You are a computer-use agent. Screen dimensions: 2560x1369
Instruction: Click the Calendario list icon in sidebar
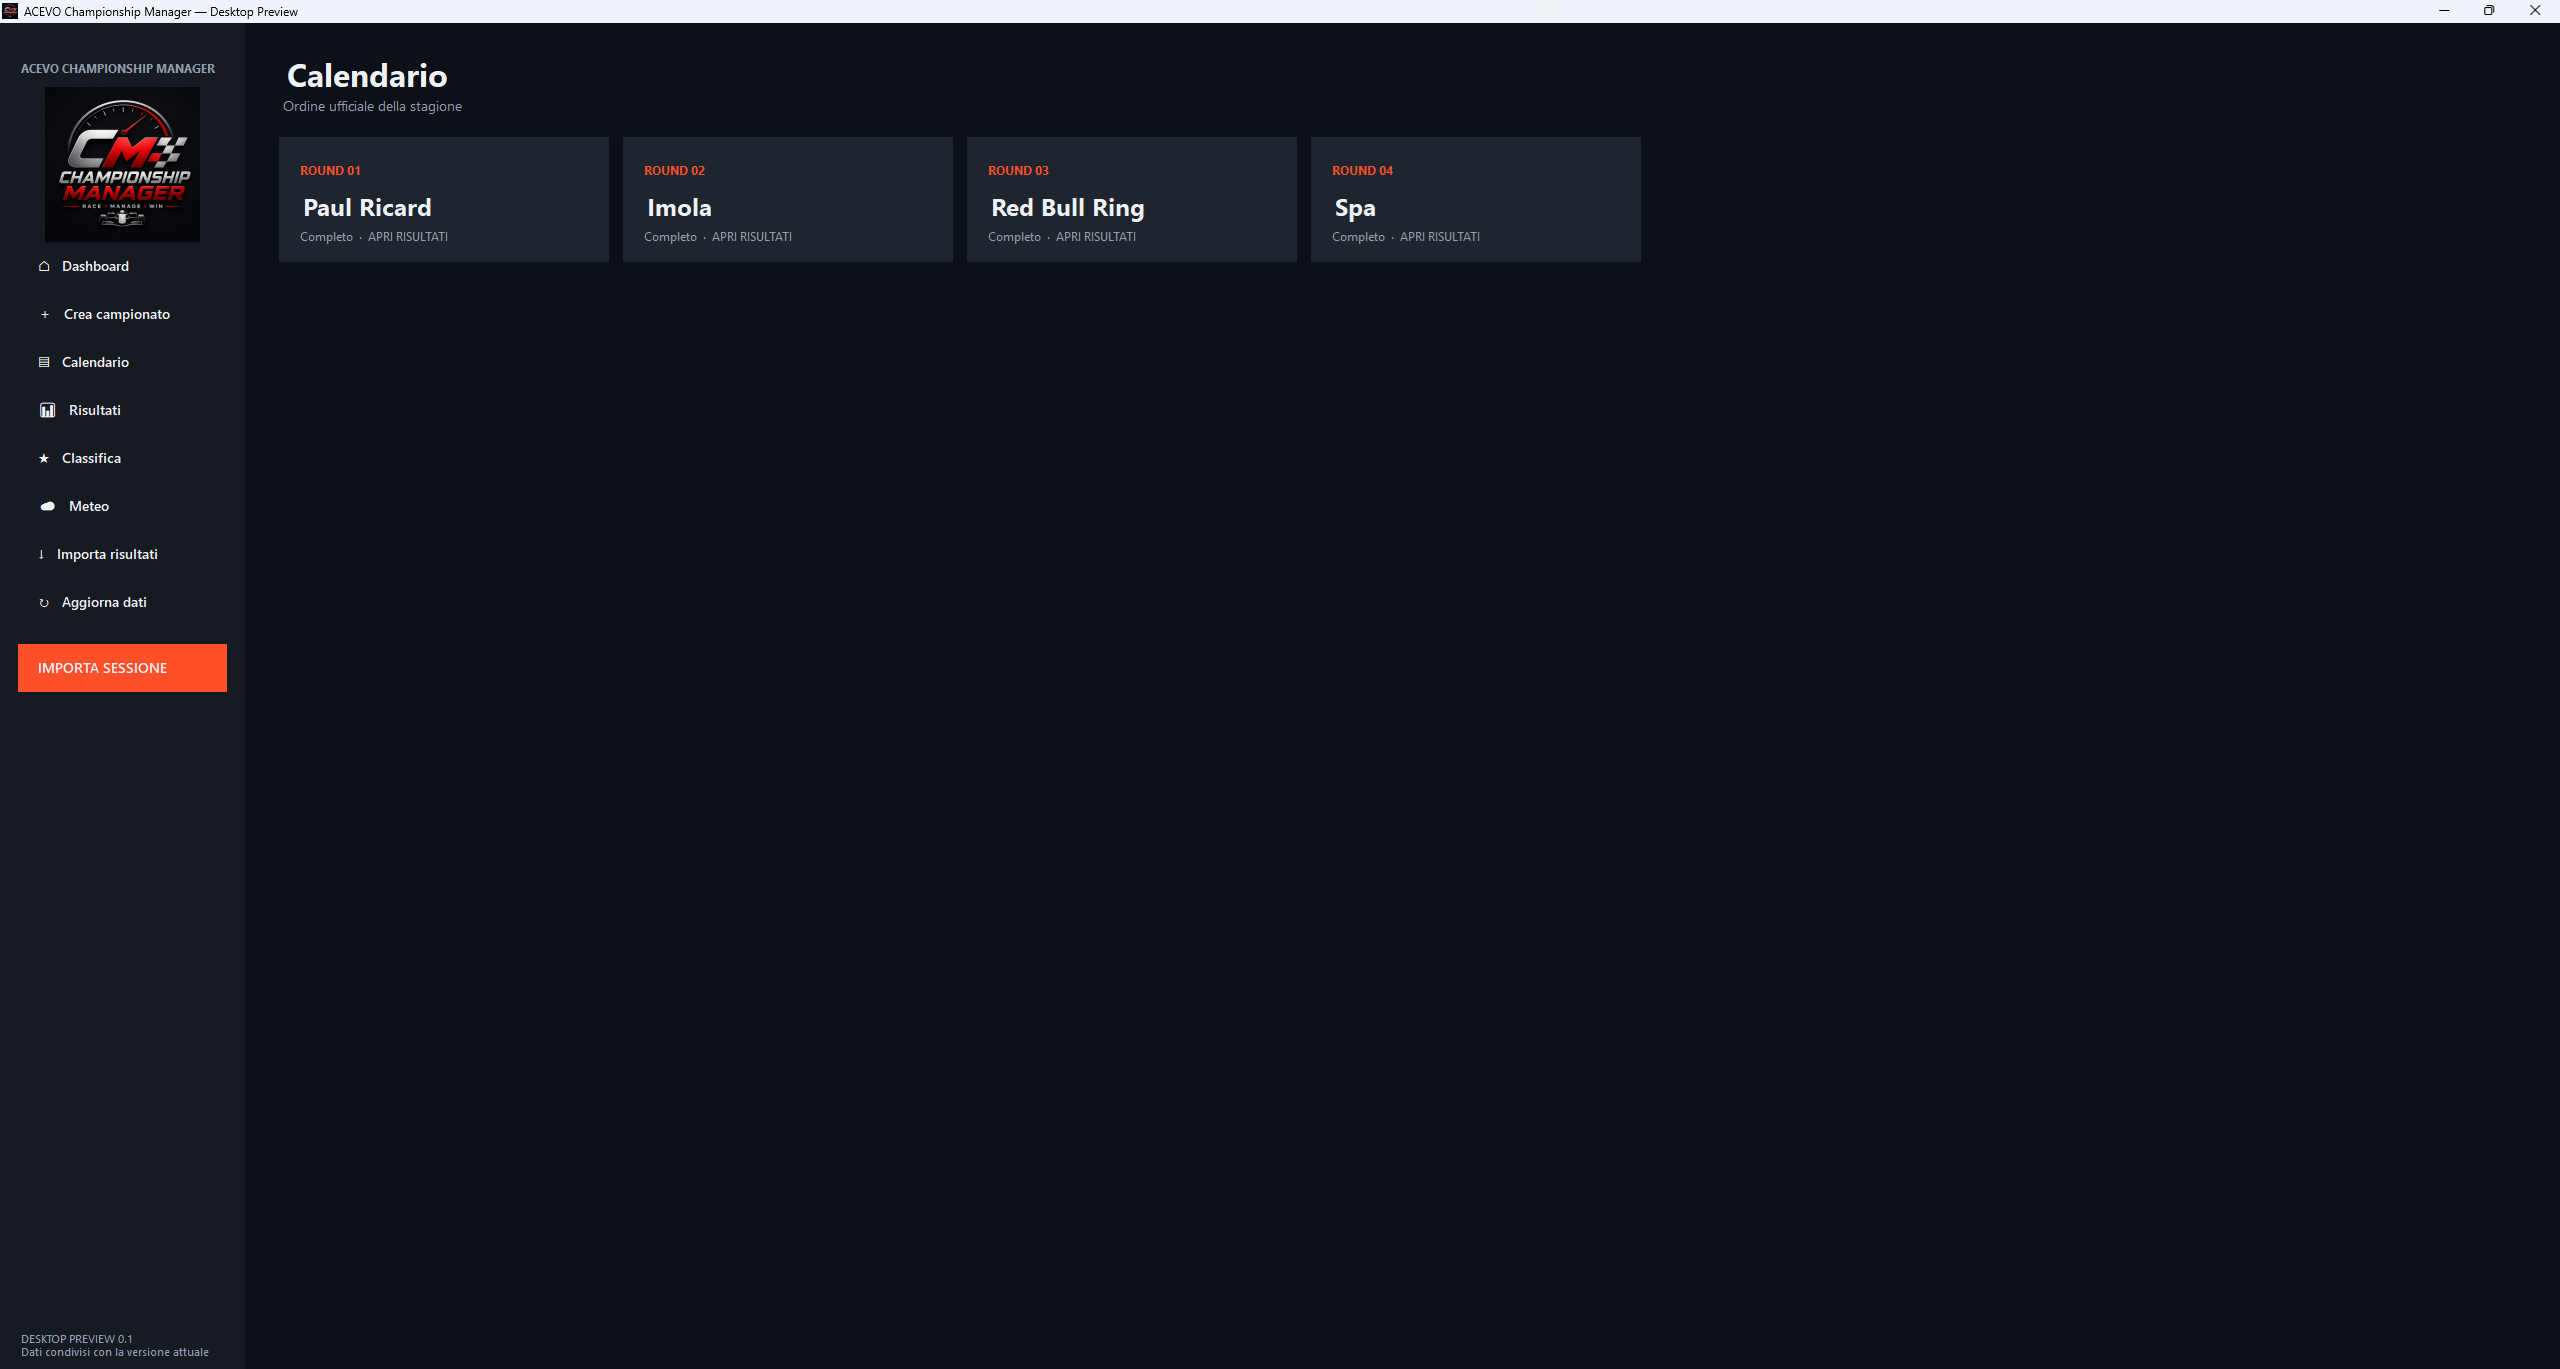pos(44,362)
